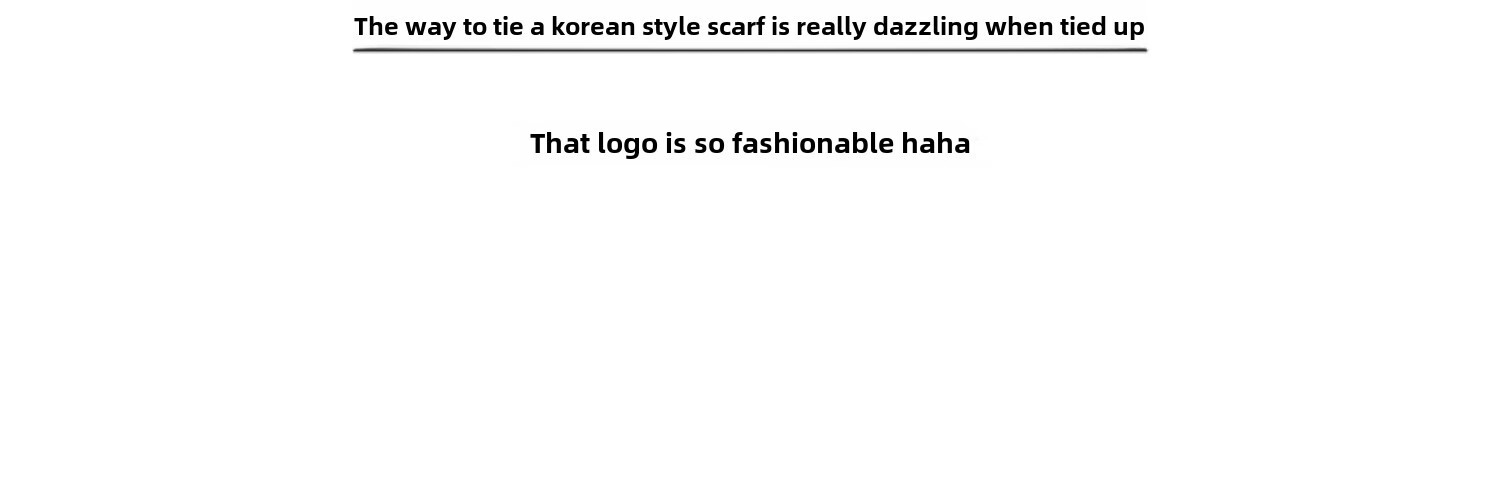Click the first word "The" of the headline
This screenshot has width=1500, height=482.
point(376,26)
